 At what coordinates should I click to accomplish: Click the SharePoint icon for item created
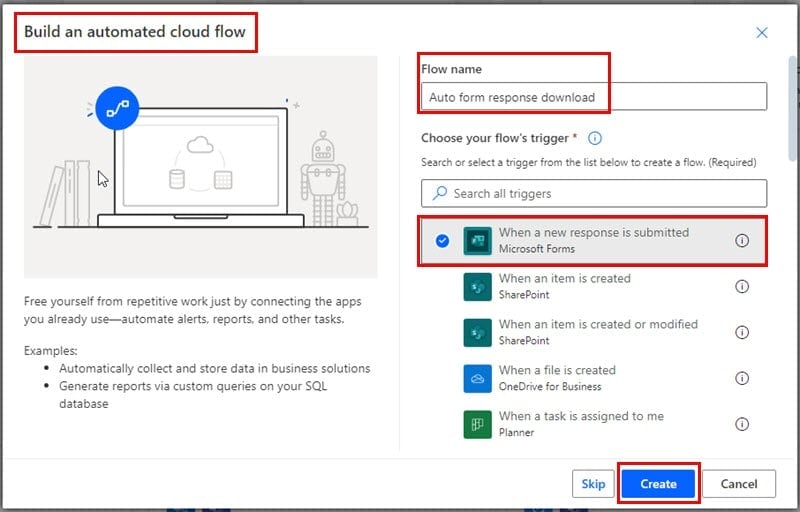477,287
